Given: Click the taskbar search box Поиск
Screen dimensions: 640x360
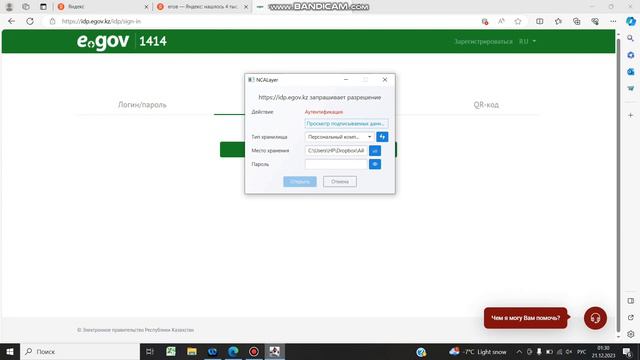Looking at the screenshot, I should click(x=80, y=351).
